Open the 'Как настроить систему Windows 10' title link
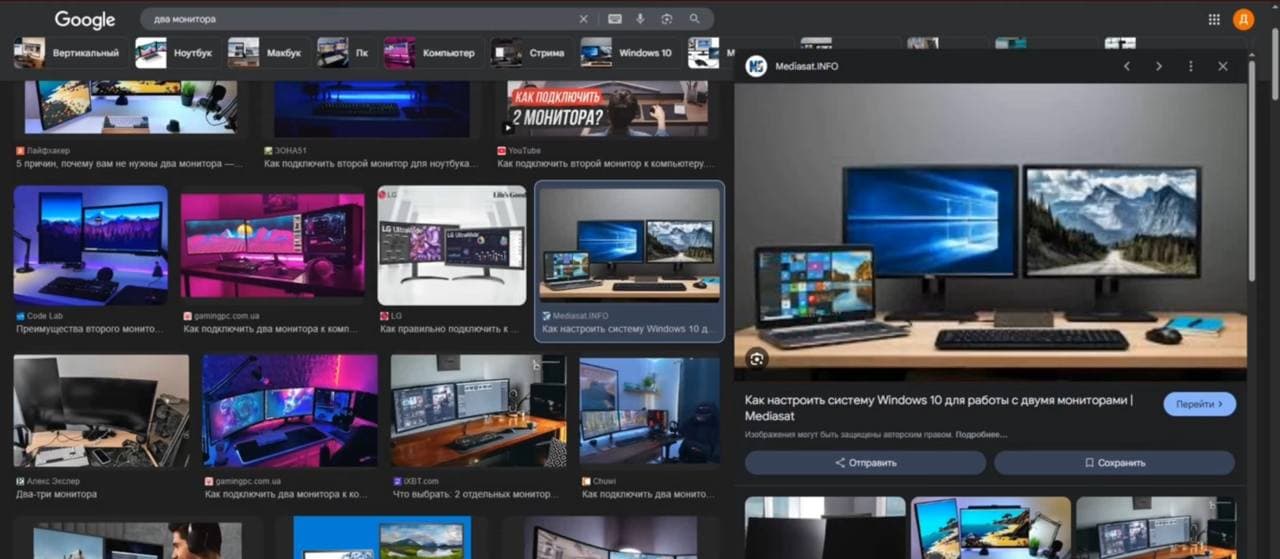This screenshot has width=1280, height=559. tap(938, 407)
